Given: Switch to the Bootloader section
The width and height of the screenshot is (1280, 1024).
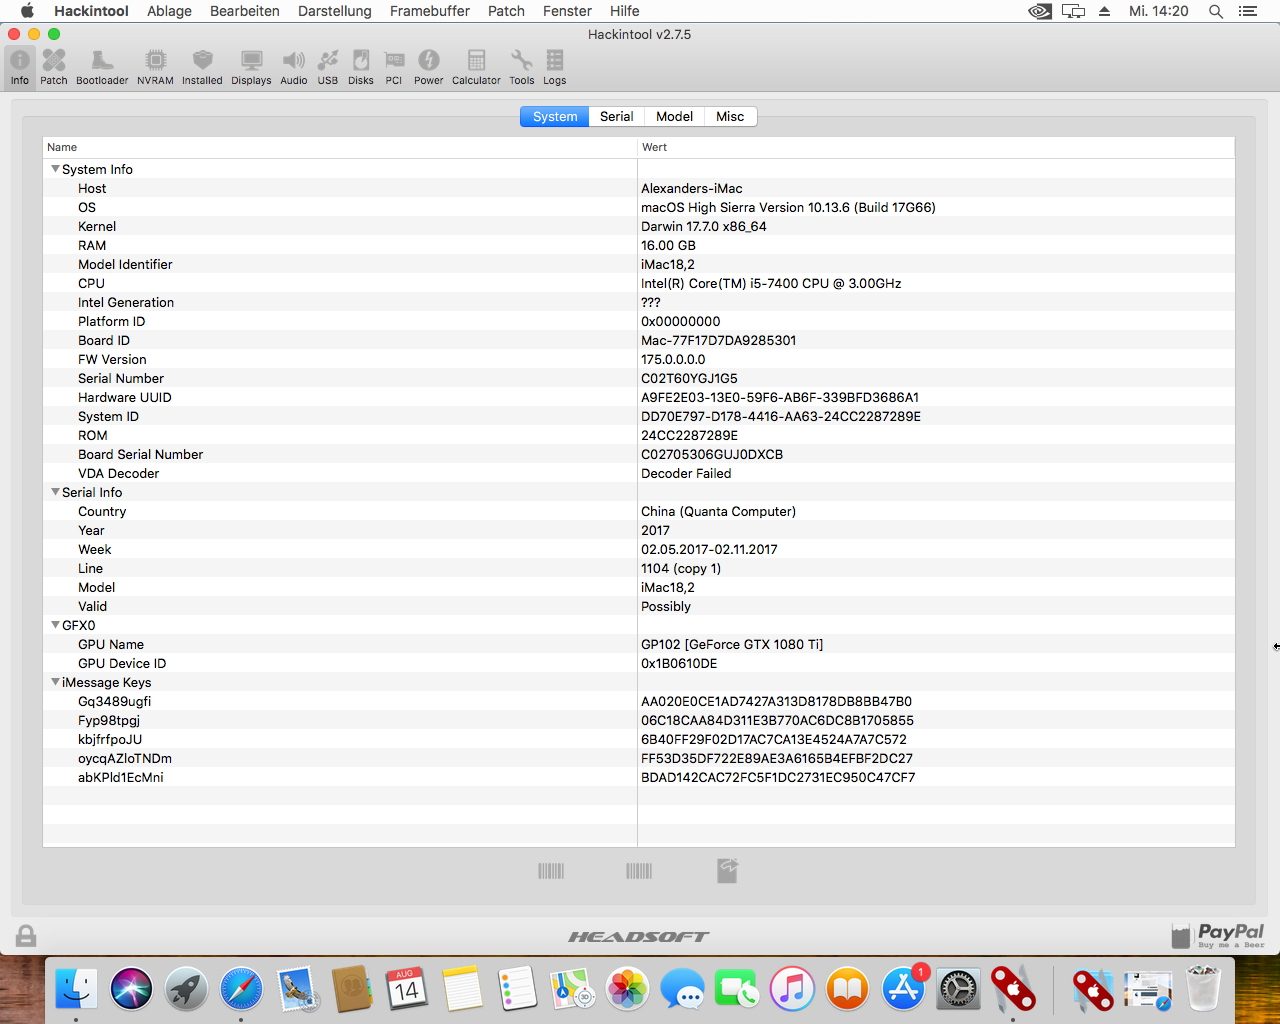Looking at the screenshot, I should pyautogui.click(x=102, y=67).
